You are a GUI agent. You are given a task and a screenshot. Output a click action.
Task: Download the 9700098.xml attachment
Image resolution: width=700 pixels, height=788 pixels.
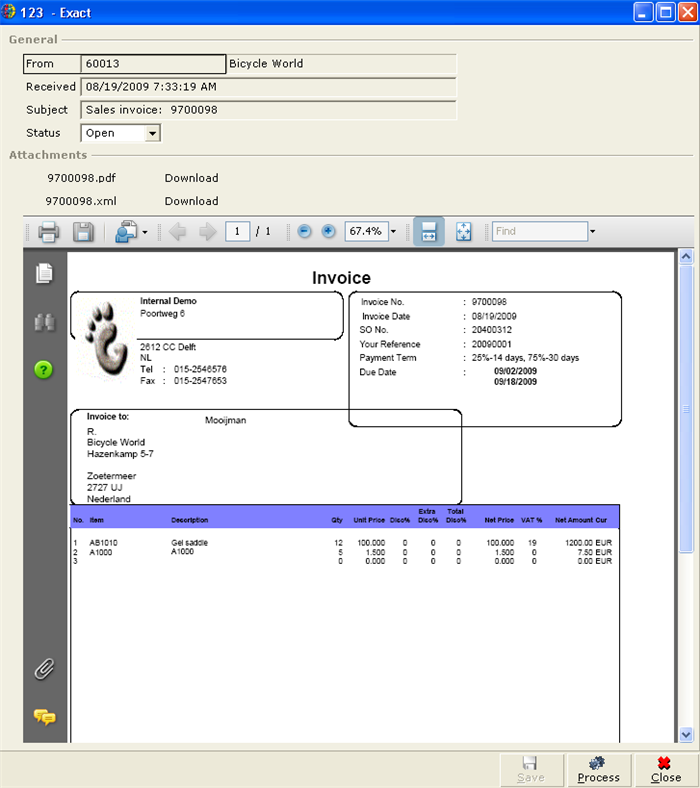[x=191, y=201]
